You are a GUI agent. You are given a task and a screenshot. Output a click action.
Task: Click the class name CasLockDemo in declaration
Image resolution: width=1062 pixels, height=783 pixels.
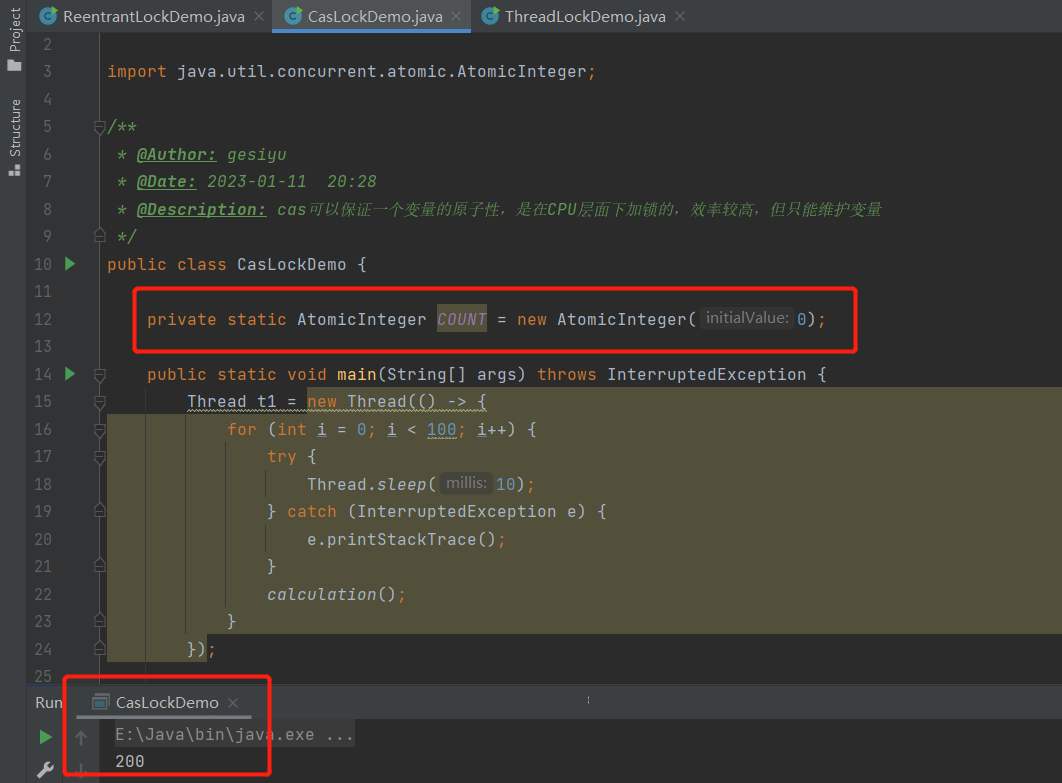291,264
